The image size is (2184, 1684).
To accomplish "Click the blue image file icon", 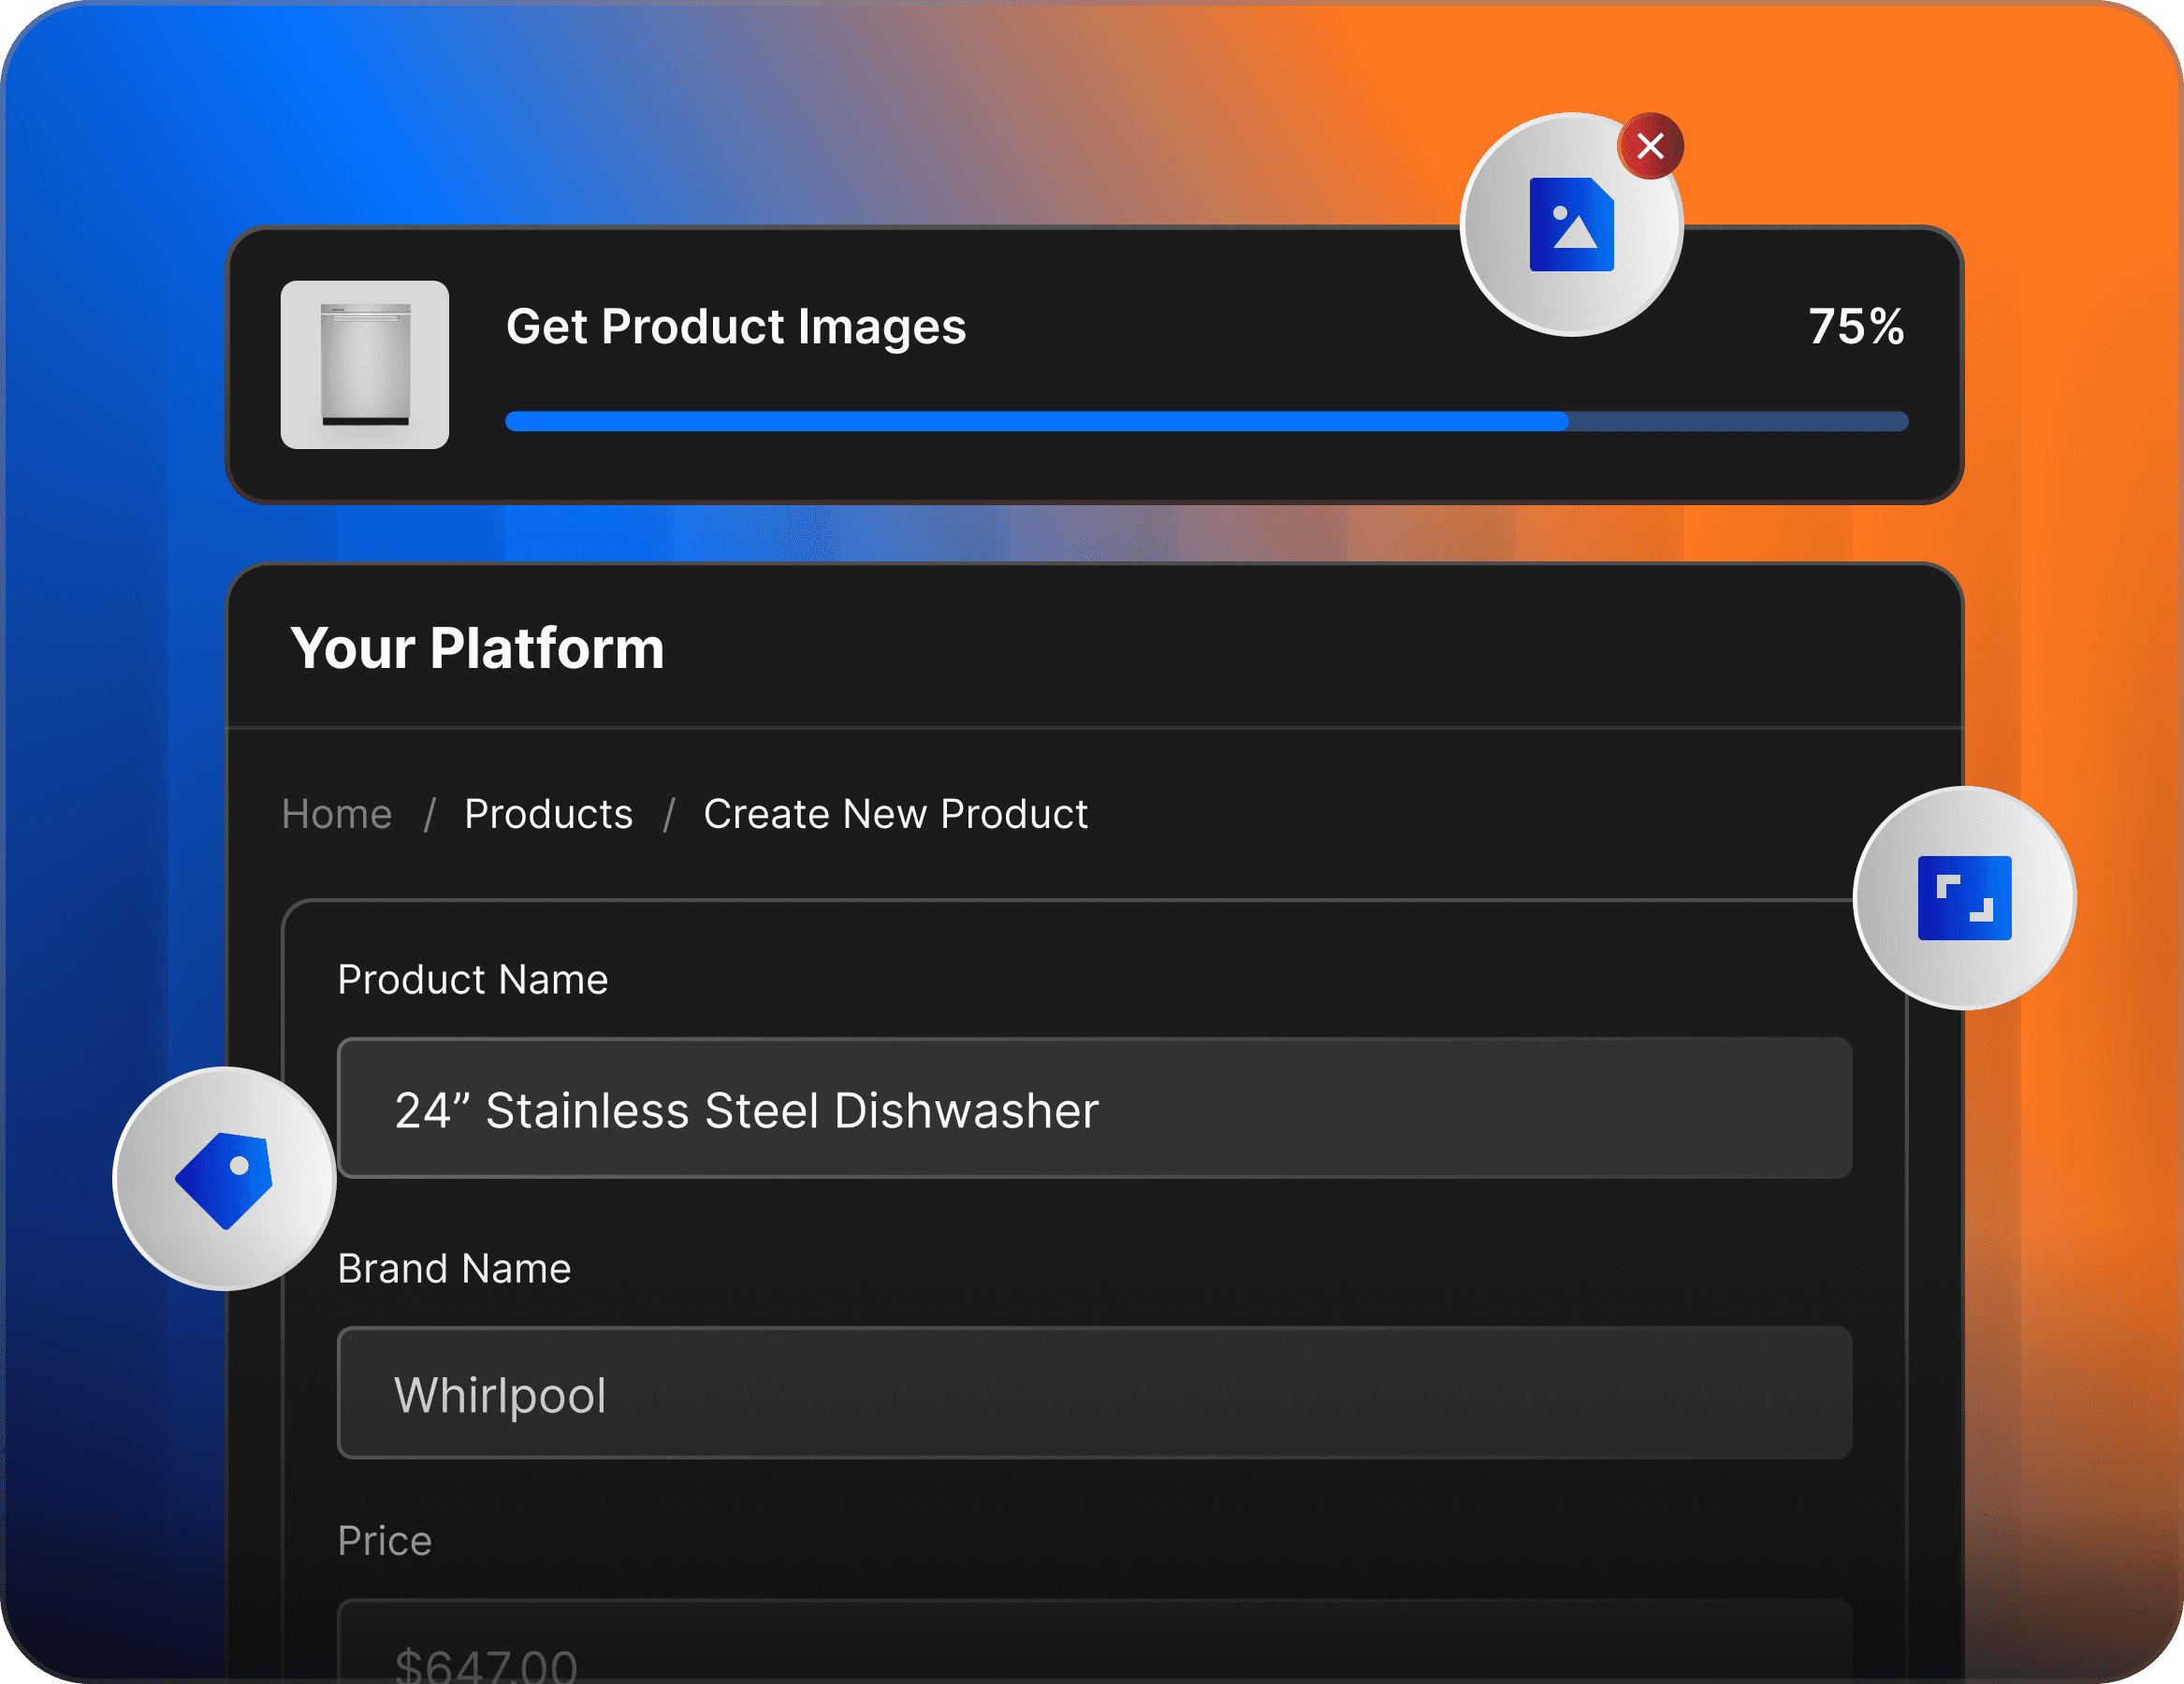I will pos(1571,225).
